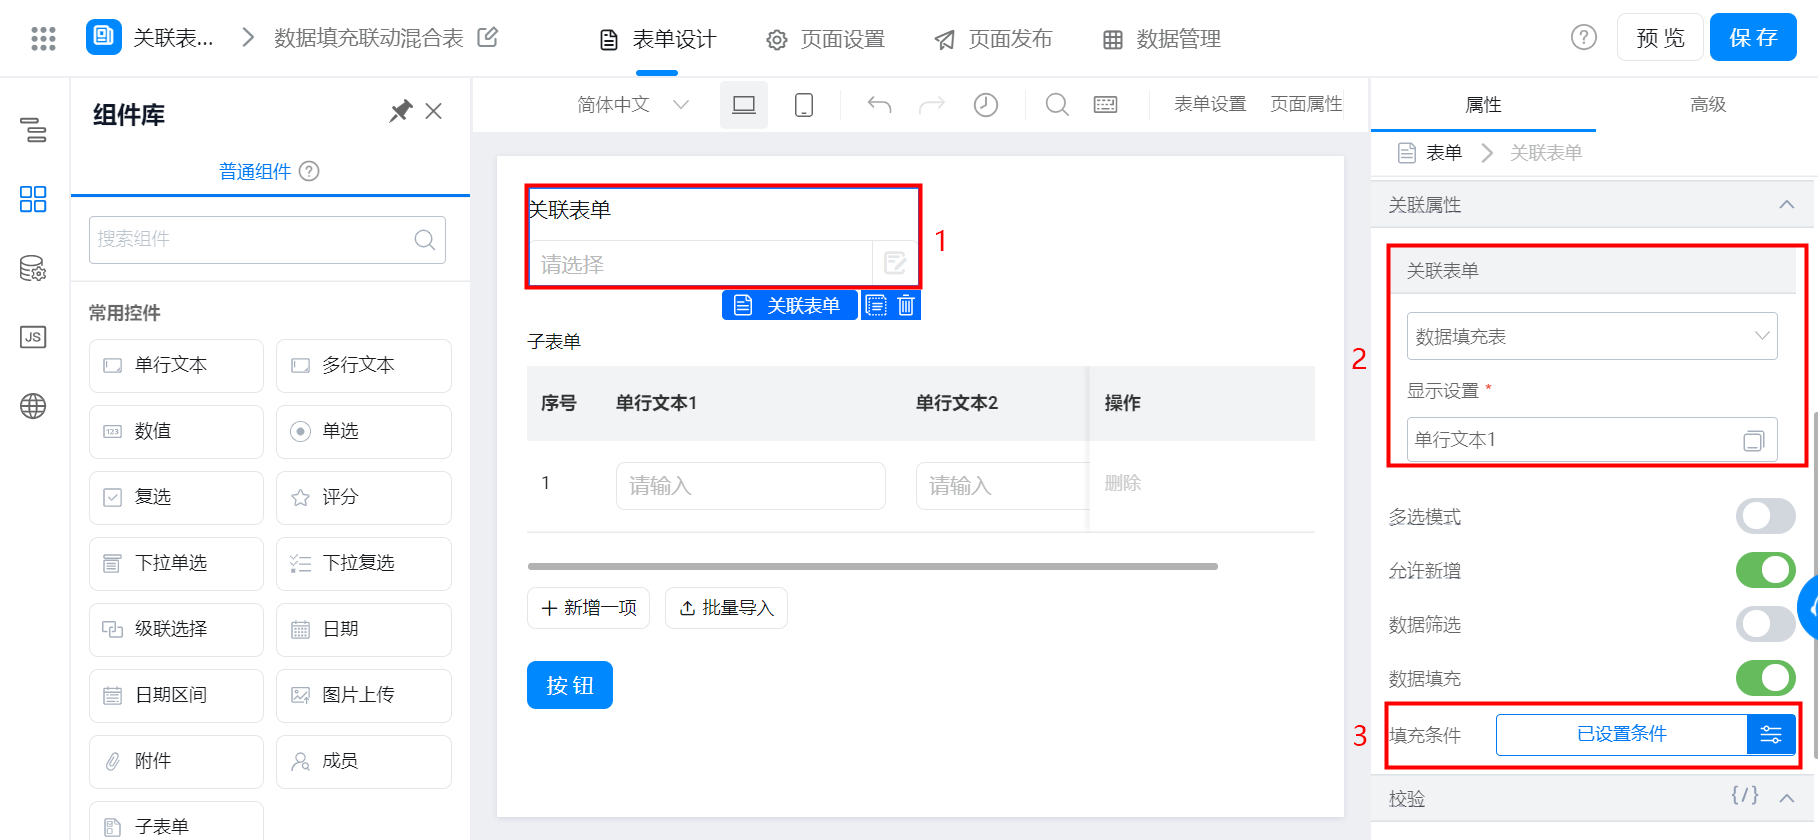Screen dimensions: 1818x840
Task: Click the 单行文本2 subform input
Action: [1002, 486]
